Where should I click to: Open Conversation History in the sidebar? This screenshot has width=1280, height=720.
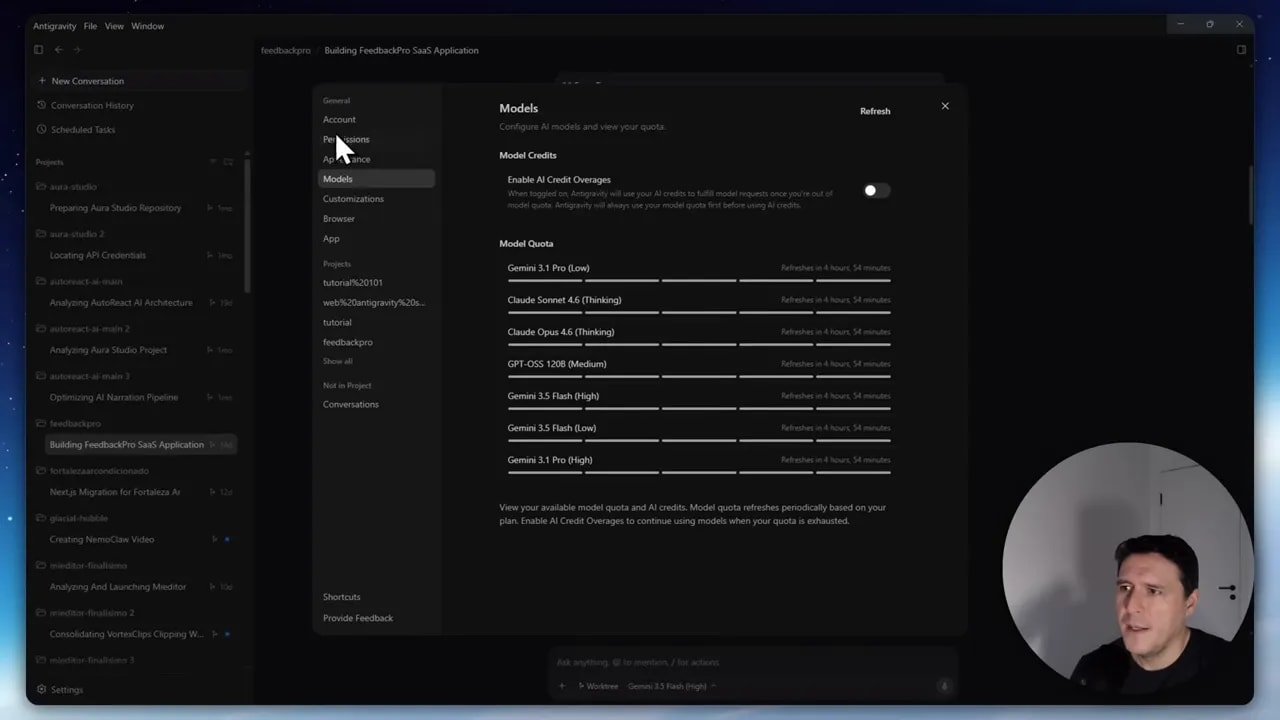[x=92, y=105]
